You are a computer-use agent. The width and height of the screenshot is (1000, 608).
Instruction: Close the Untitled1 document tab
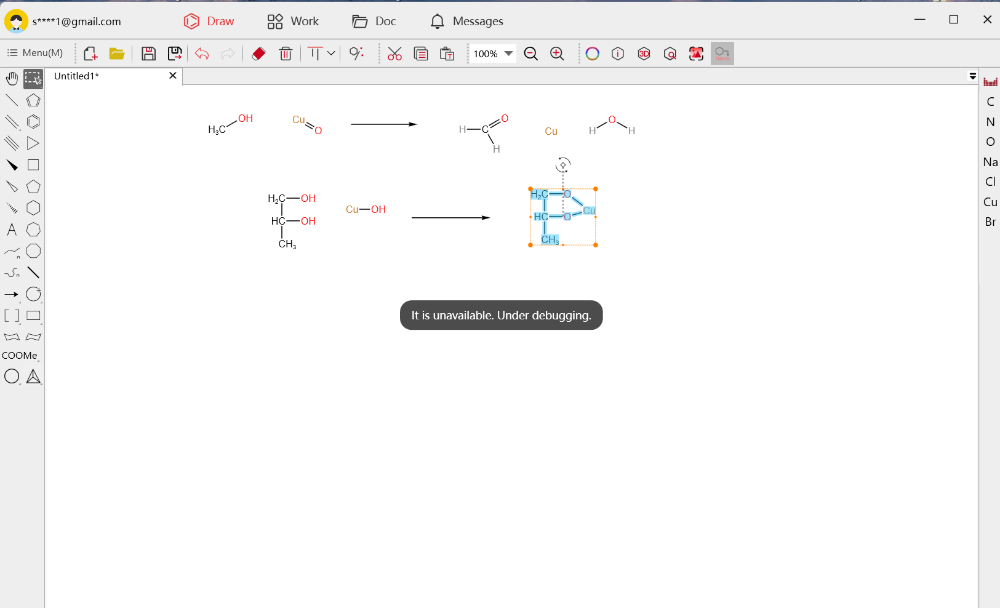(x=172, y=76)
